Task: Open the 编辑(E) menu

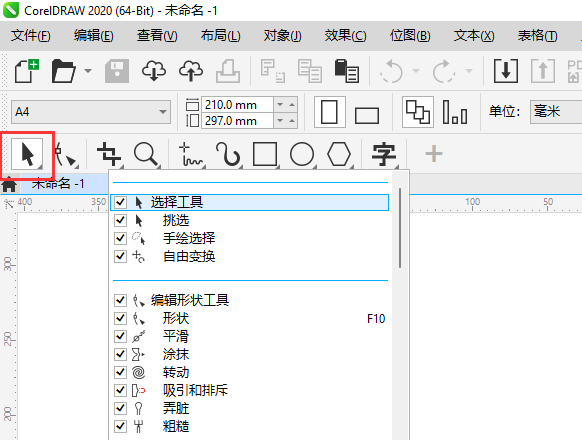Action: [x=94, y=36]
